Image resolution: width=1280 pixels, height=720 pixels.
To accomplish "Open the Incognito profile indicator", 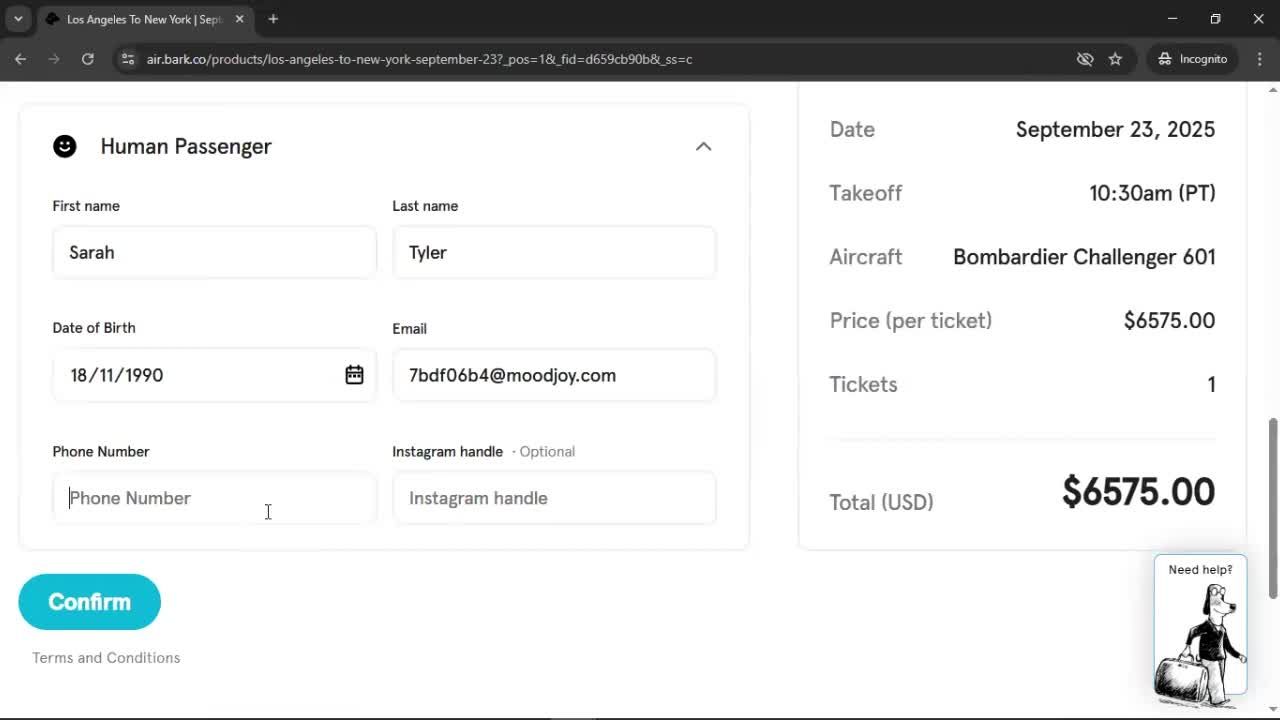I will (x=1193, y=59).
